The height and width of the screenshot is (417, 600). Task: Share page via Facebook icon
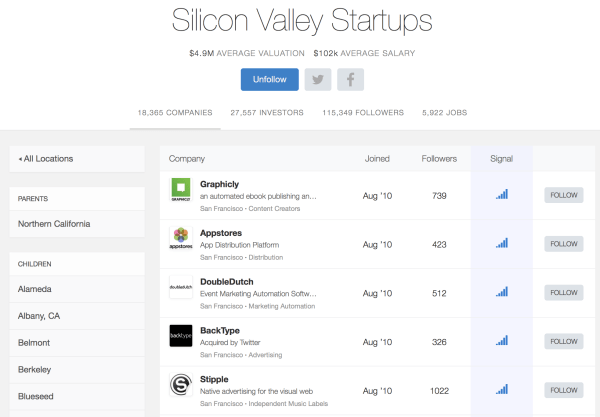[349, 80]
